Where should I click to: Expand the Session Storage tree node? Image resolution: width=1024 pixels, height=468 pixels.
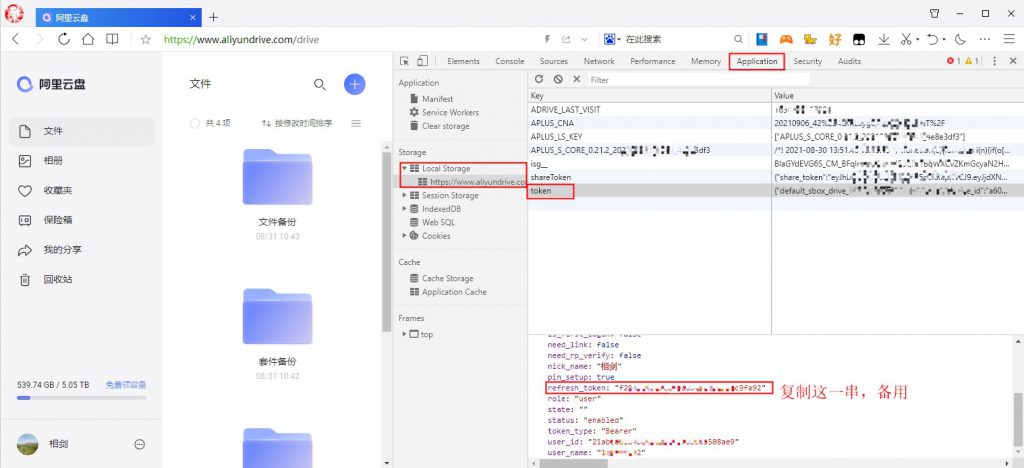(x=404, y=196)
